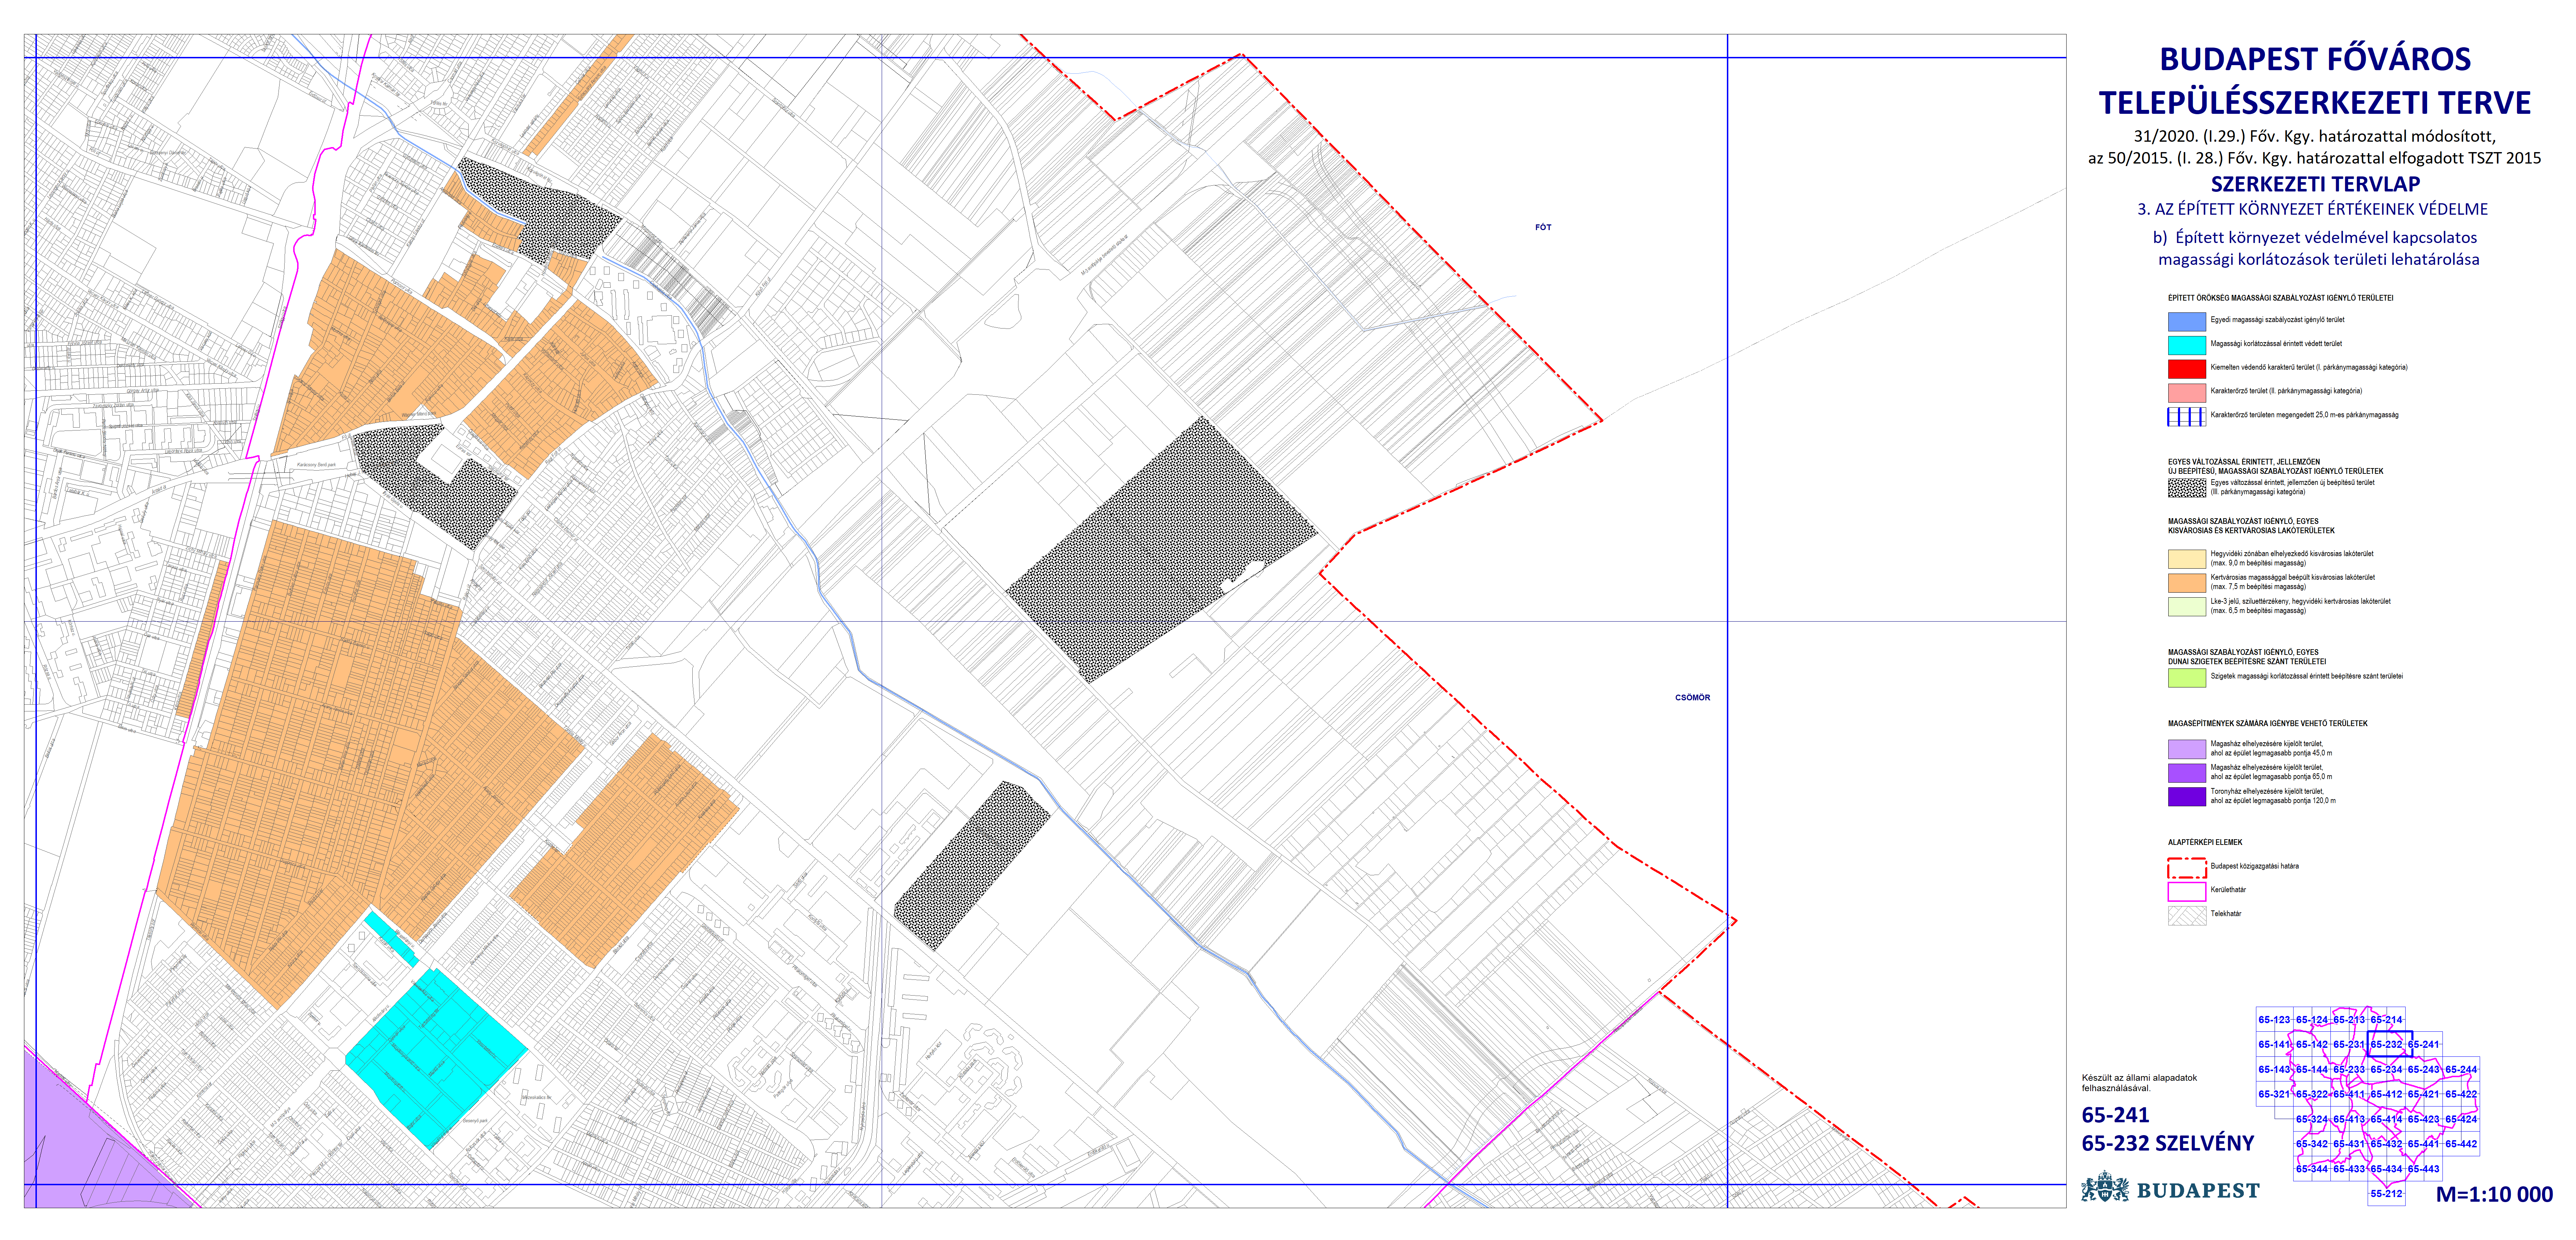Select index map cell 65-141
The width and height of the screenshot is (2576, 1240).
click(x=2275, y=1044)
